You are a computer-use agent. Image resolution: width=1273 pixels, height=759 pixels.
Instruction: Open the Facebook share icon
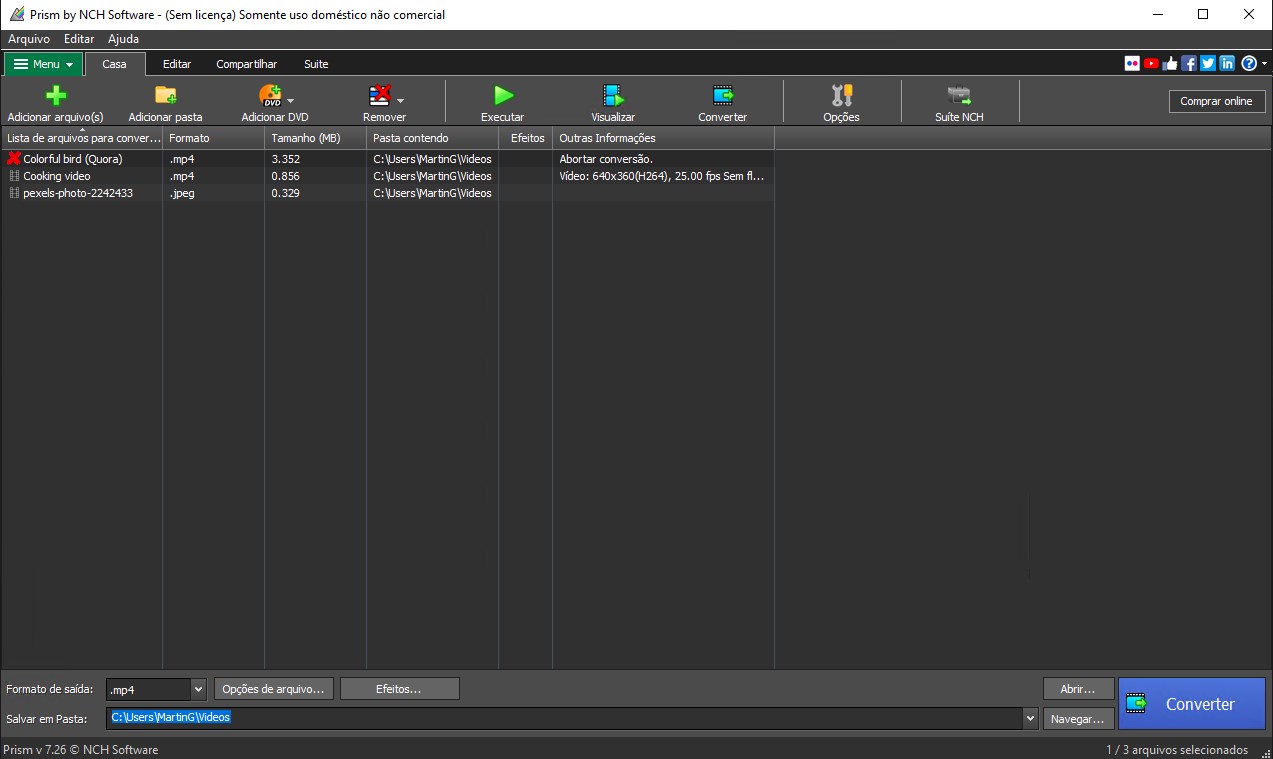pyautogui.click(x=1189, y=63)
